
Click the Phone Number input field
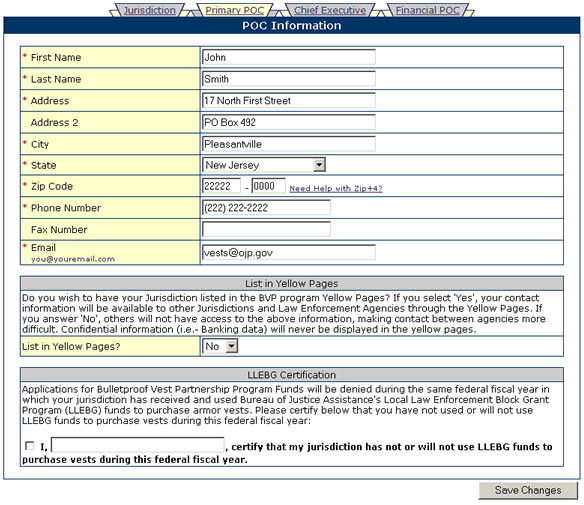click(266, 207)
